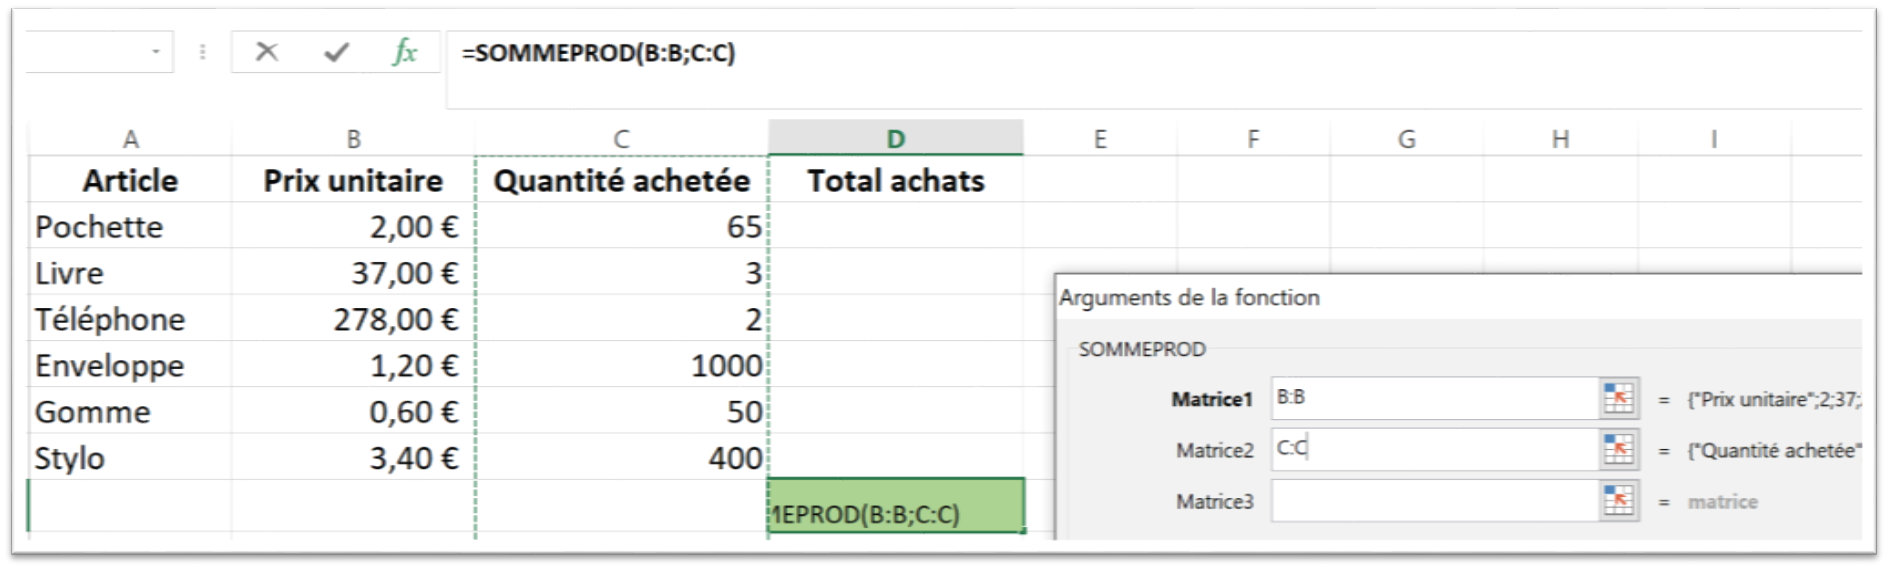Select column A header
This screenshot has height=569, width=1888.
click(130, 139)
